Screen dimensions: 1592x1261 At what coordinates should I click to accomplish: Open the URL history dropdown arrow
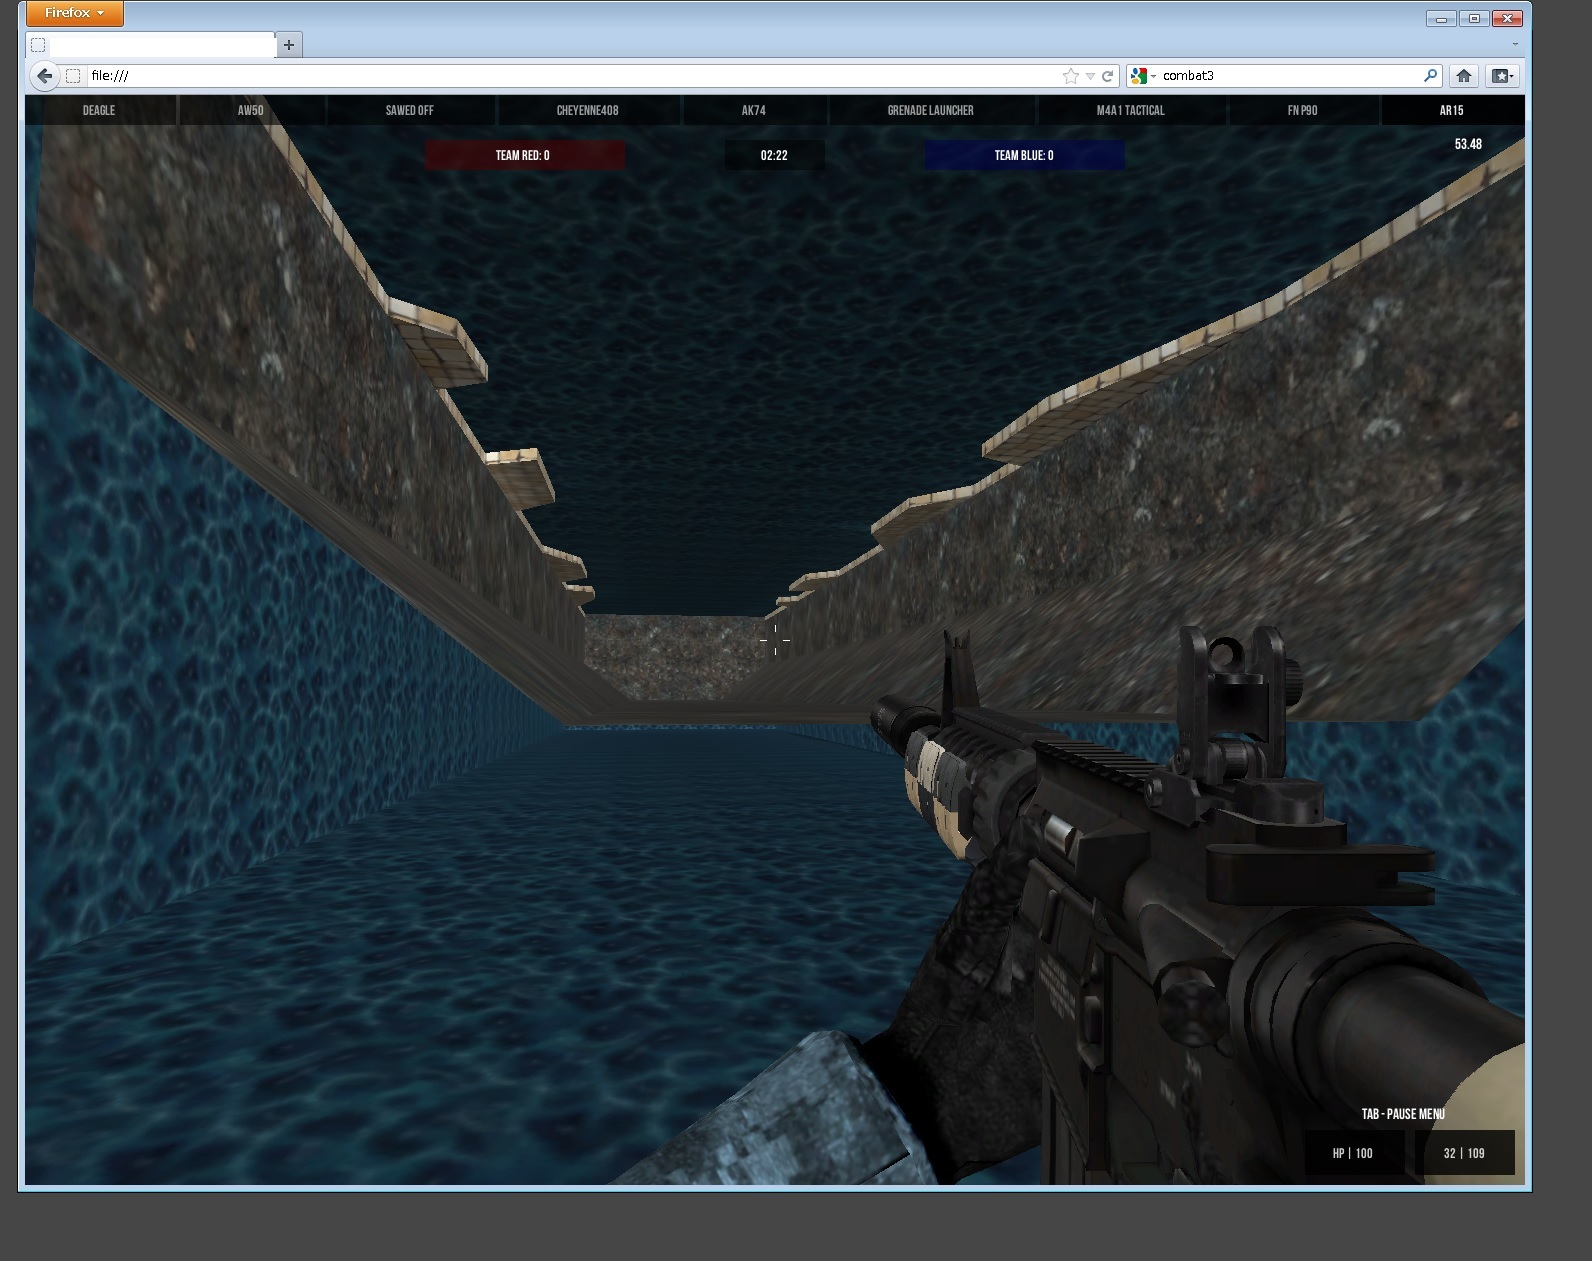coord(1090,76)
